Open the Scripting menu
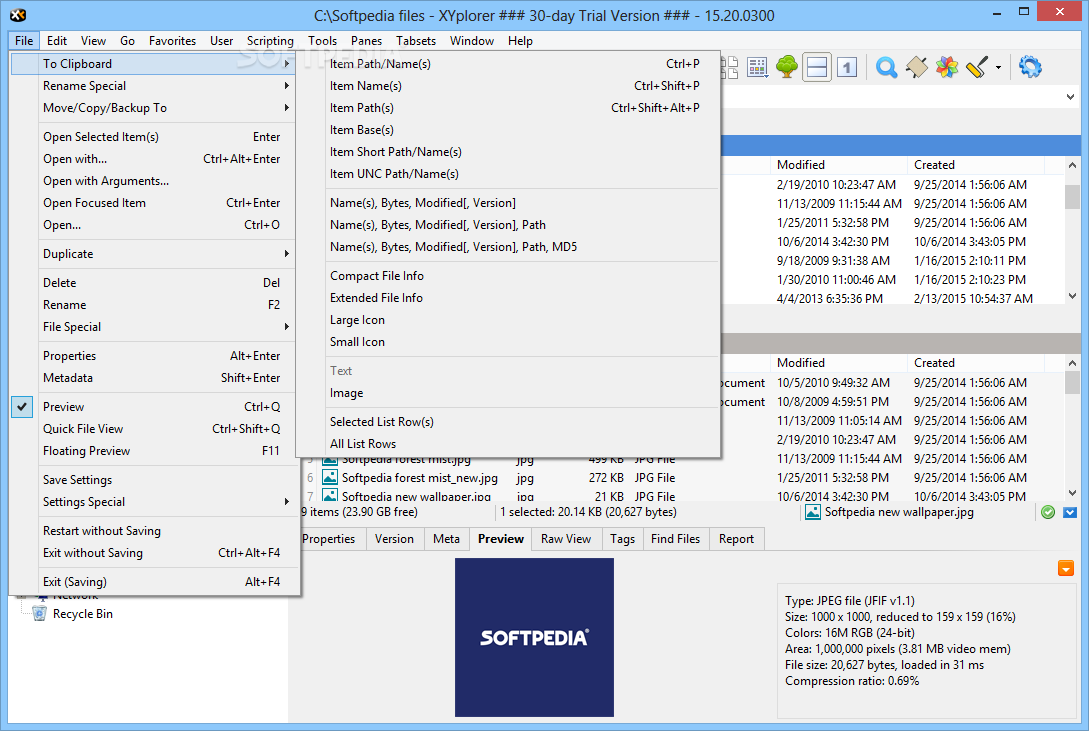This screenshot has width=1089, height=731. coord(270,41)
